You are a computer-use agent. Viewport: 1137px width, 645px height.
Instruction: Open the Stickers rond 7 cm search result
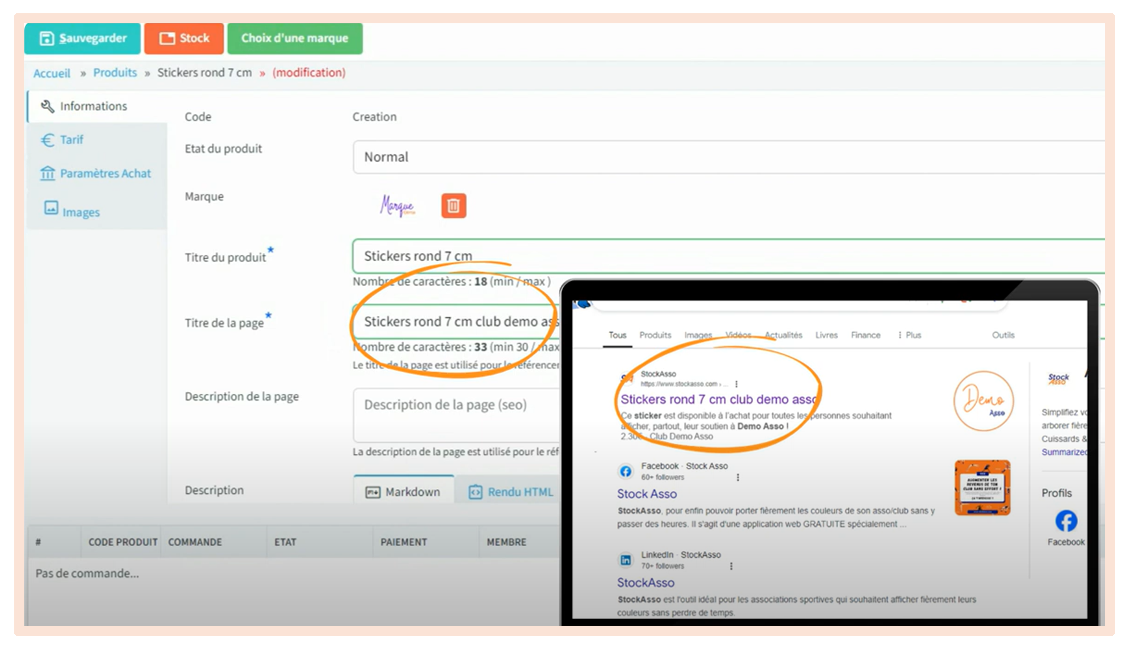point(719,400)
